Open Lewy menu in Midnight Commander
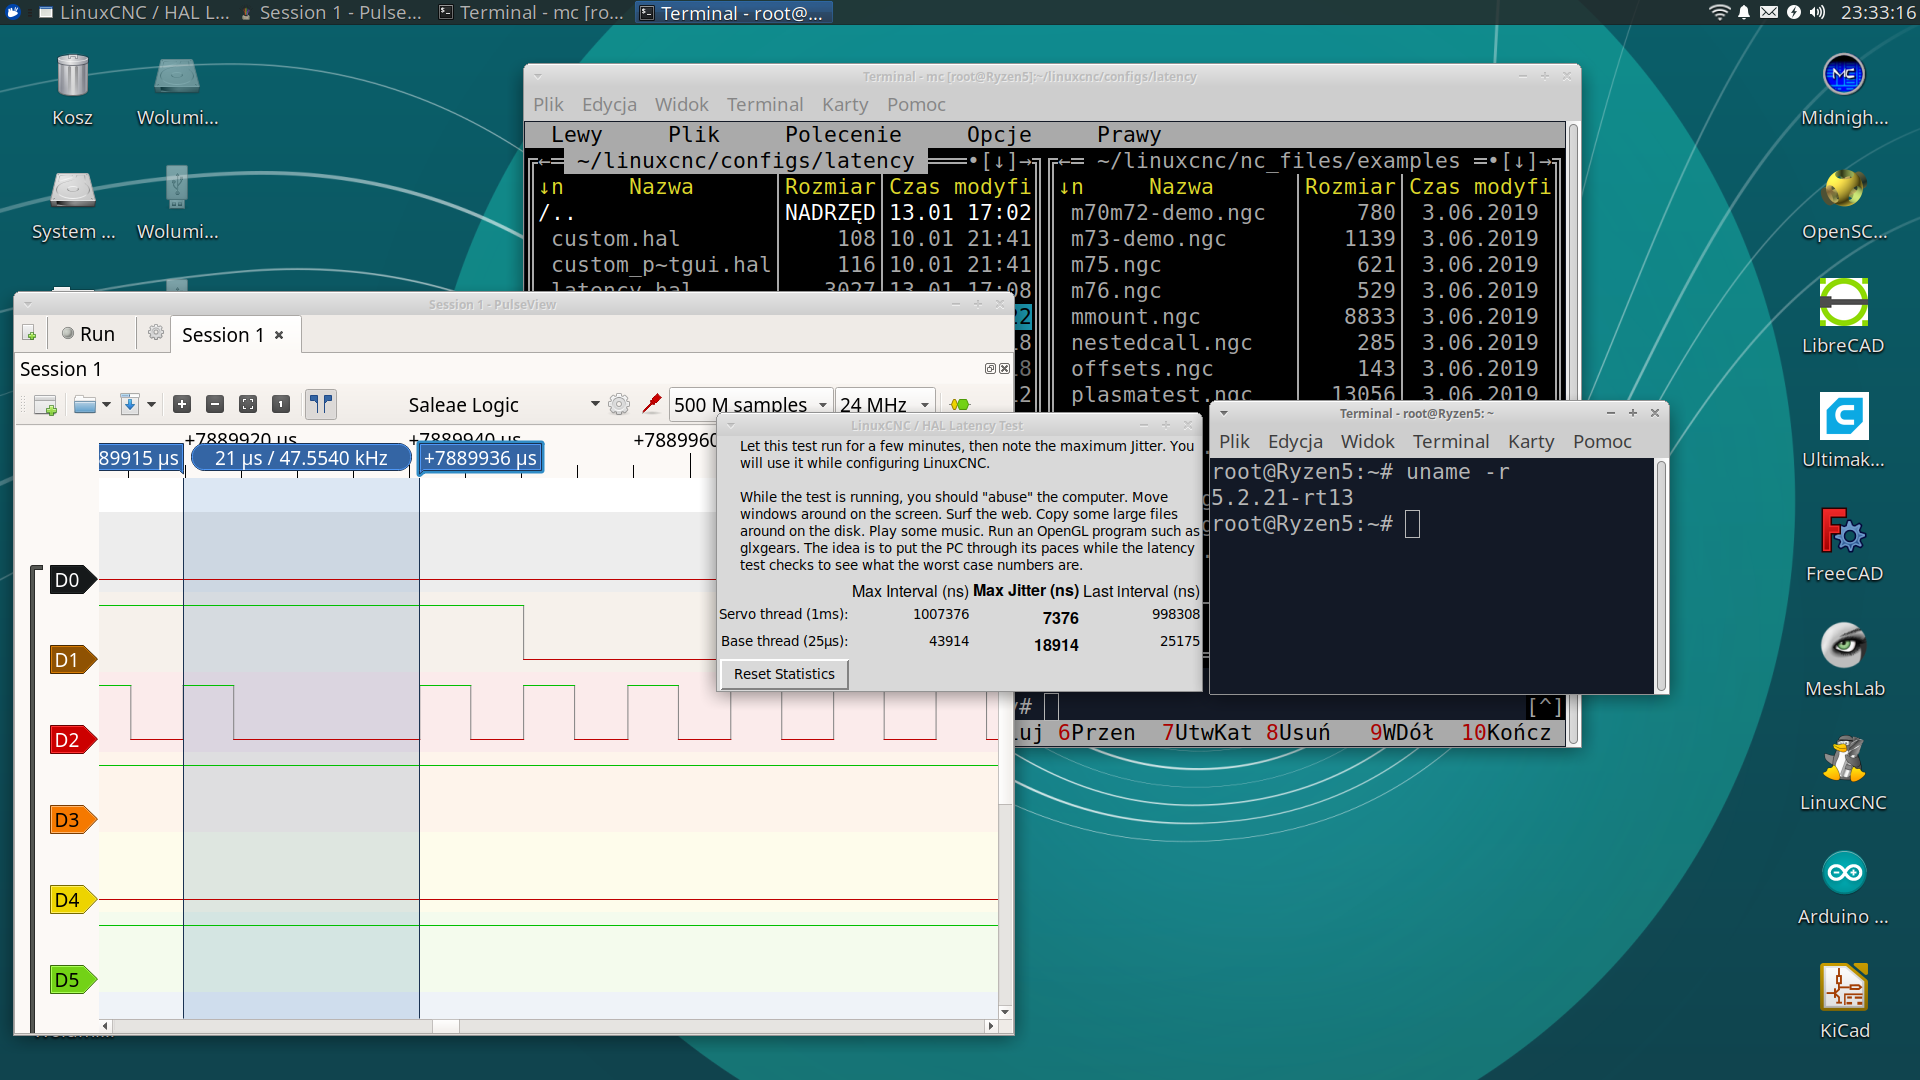 576,134
